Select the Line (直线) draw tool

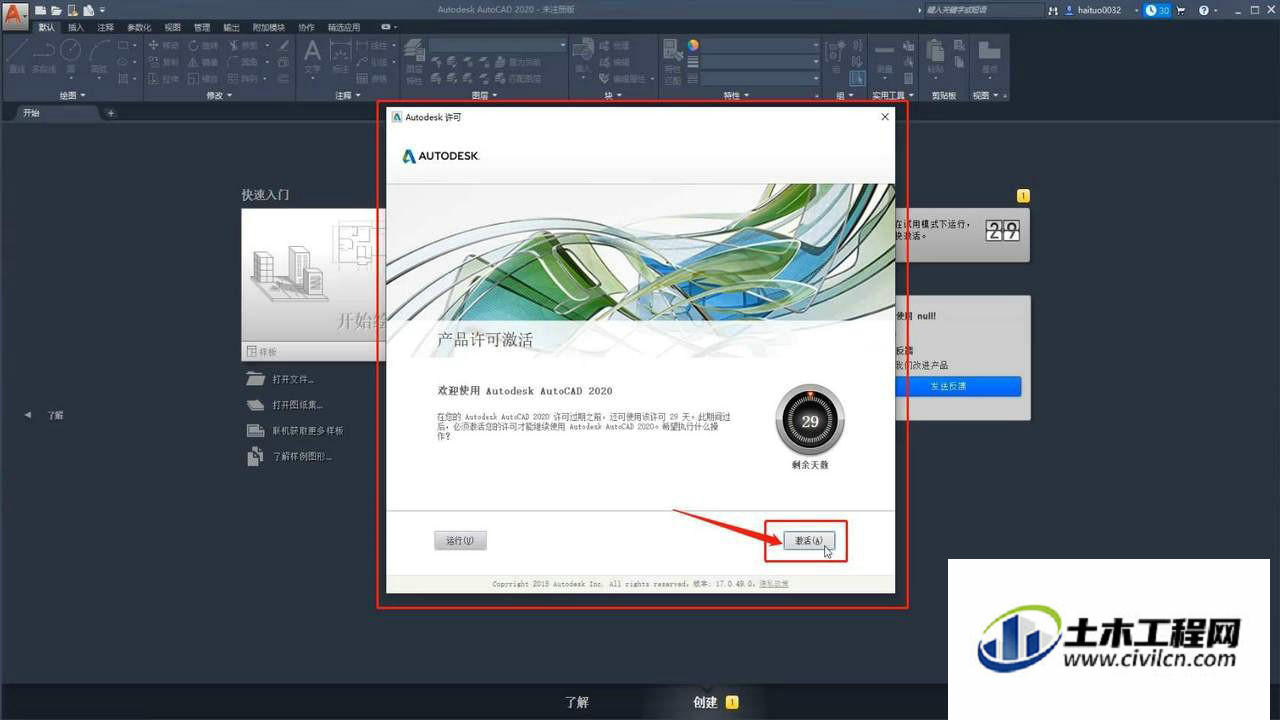16,56
